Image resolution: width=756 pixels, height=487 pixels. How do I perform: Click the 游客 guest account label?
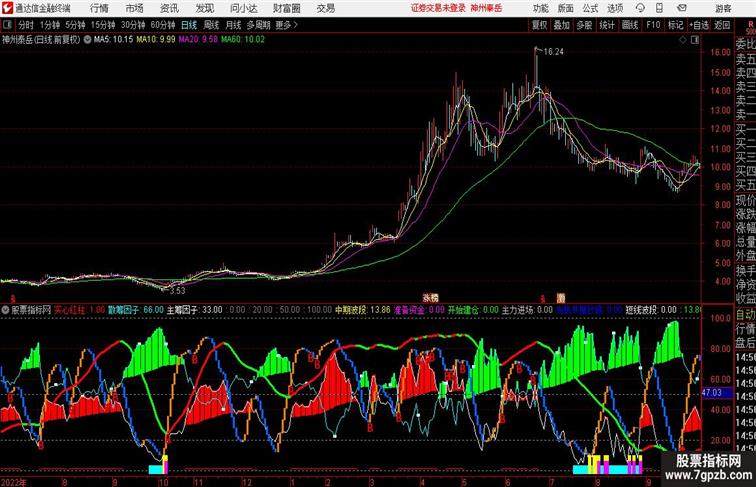[723, 8]
